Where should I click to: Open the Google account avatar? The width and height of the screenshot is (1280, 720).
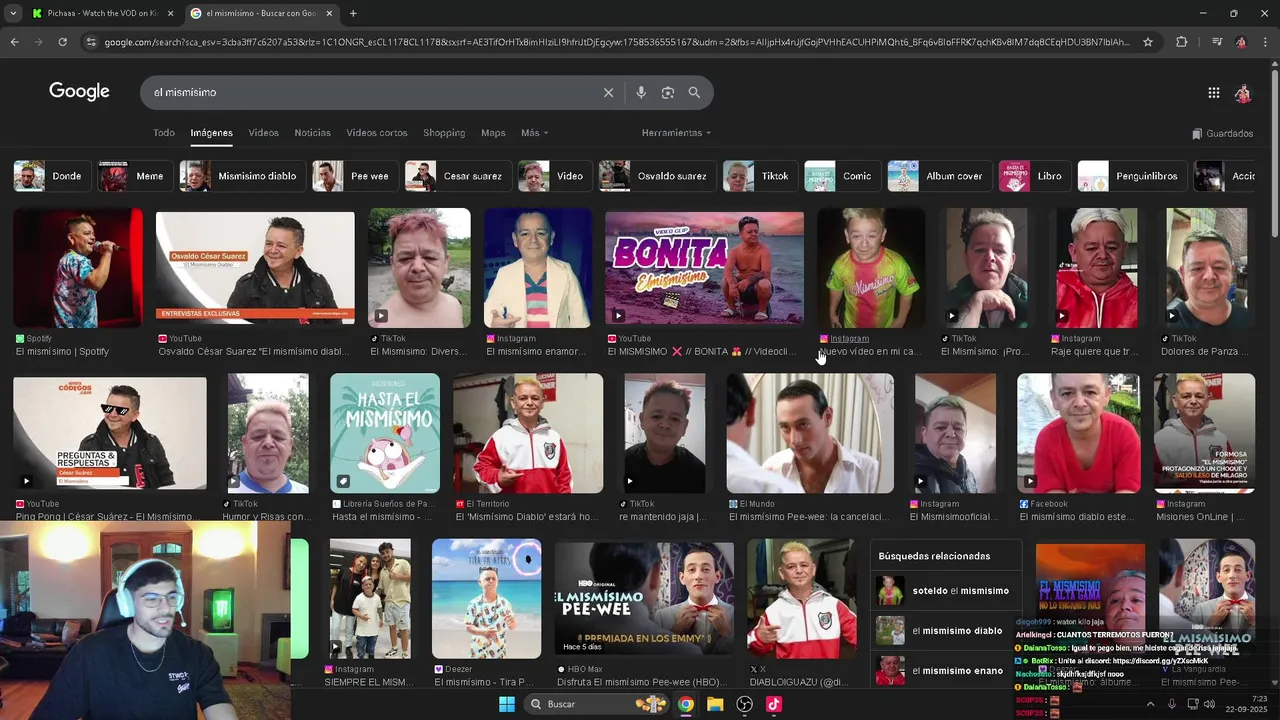pyautogui.click(x=1242, y=93)
